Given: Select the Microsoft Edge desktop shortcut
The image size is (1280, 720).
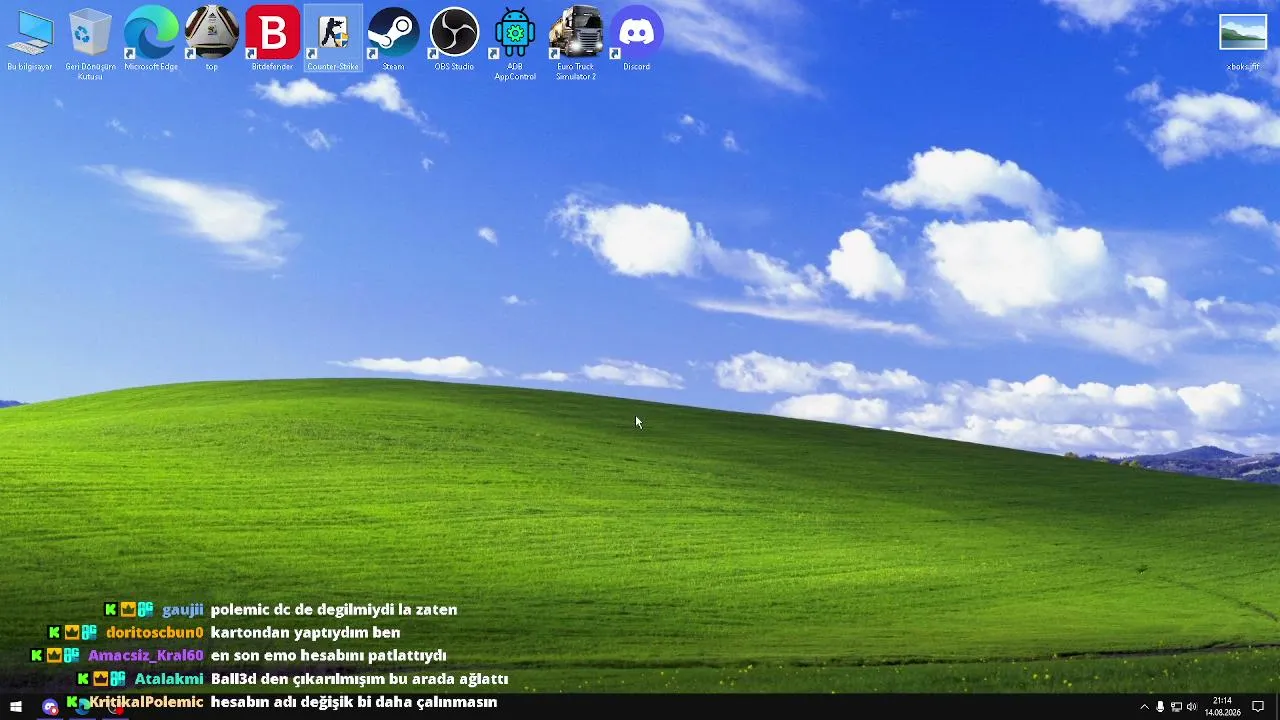Looking at the screenshot, I should pyautogui.click(x=151, y=40).
